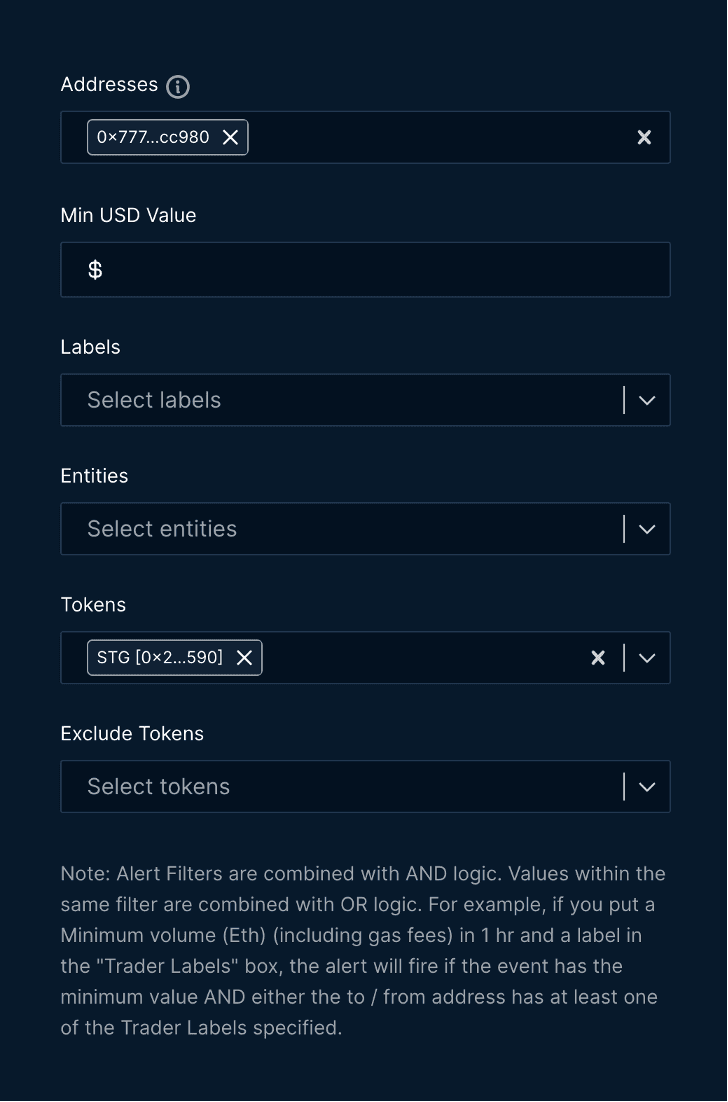Focus the Min USD Value input

pyautogui.click(x=380, y=270)
